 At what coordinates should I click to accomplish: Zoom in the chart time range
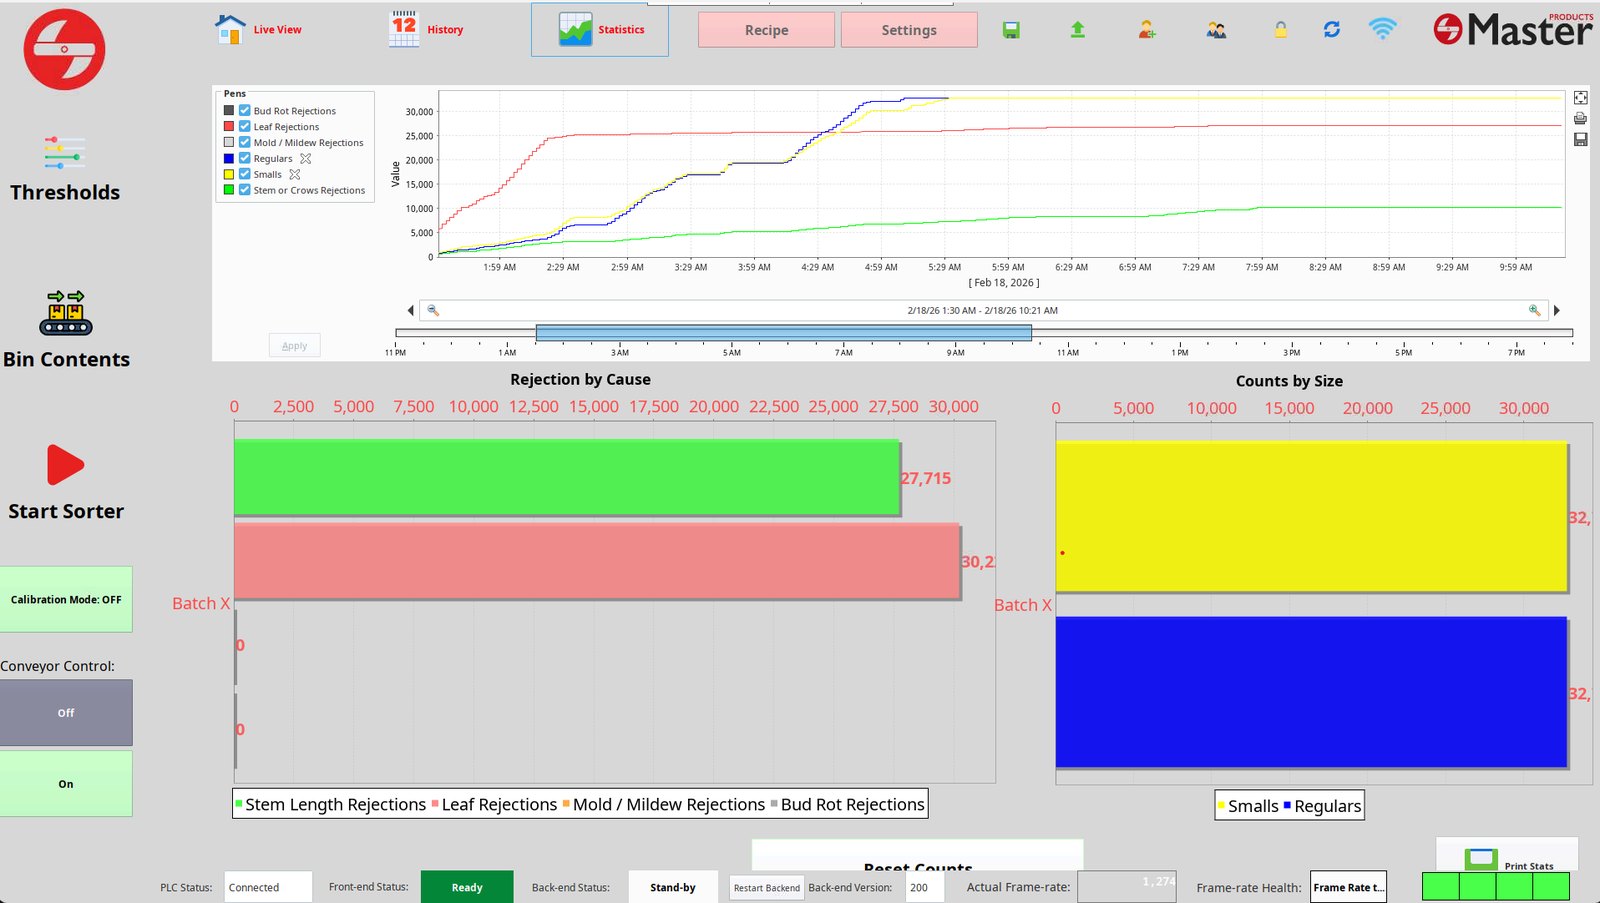1534,310
